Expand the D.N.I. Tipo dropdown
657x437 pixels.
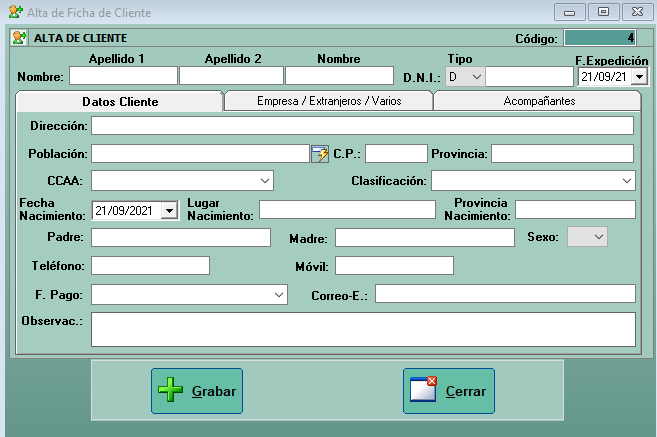476,77
